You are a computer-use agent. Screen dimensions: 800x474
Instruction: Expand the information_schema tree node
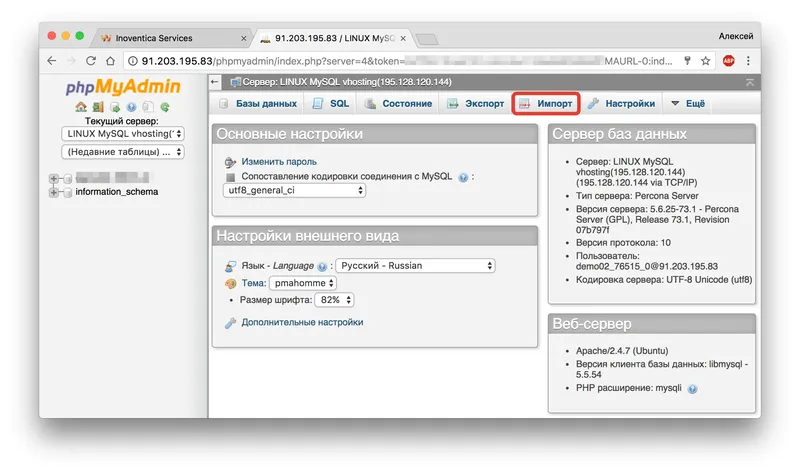tap(54, 192)
